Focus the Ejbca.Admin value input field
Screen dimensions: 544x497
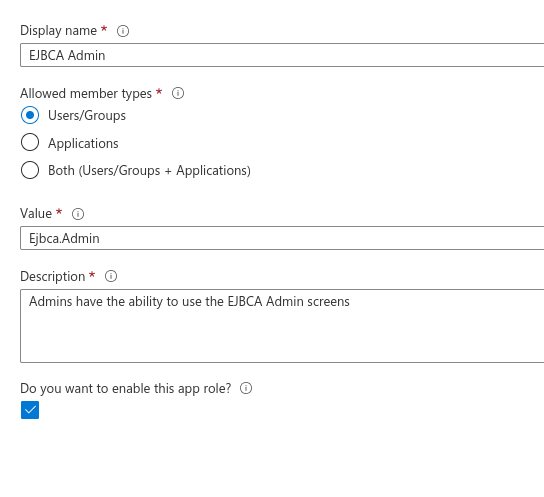(282, 238)
